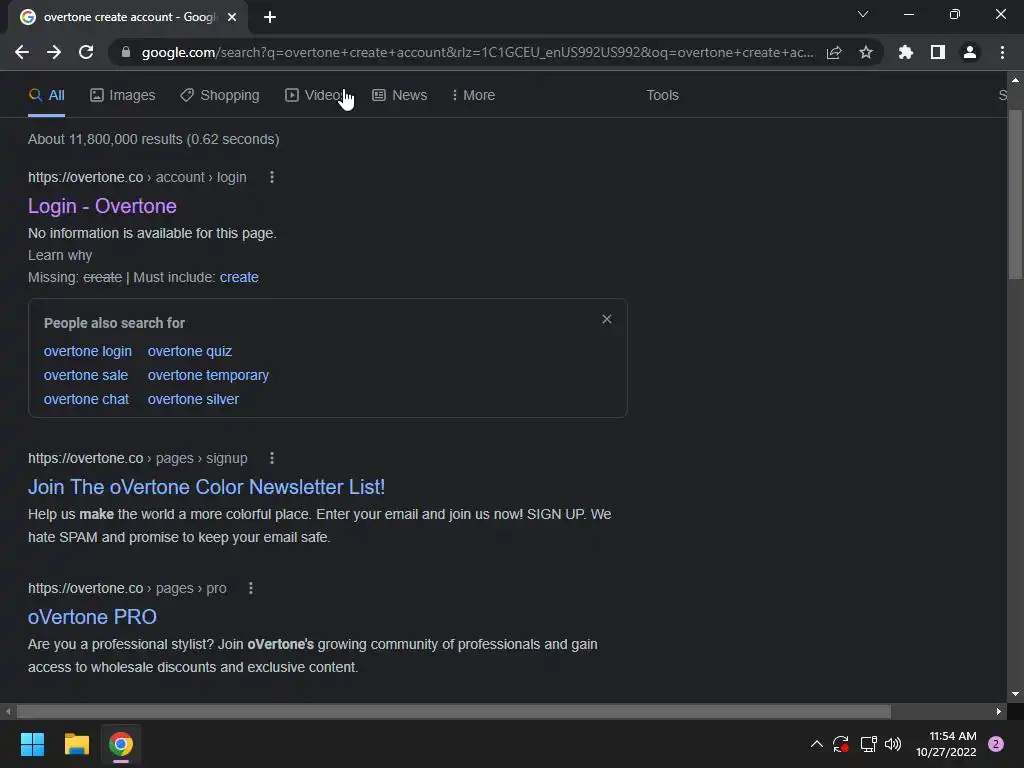Click https://overtone.co account login breadcrumb
Image resolution: width=1024 pixels, height=768 pixels.
pyautogui.click(x=137, y=177)
